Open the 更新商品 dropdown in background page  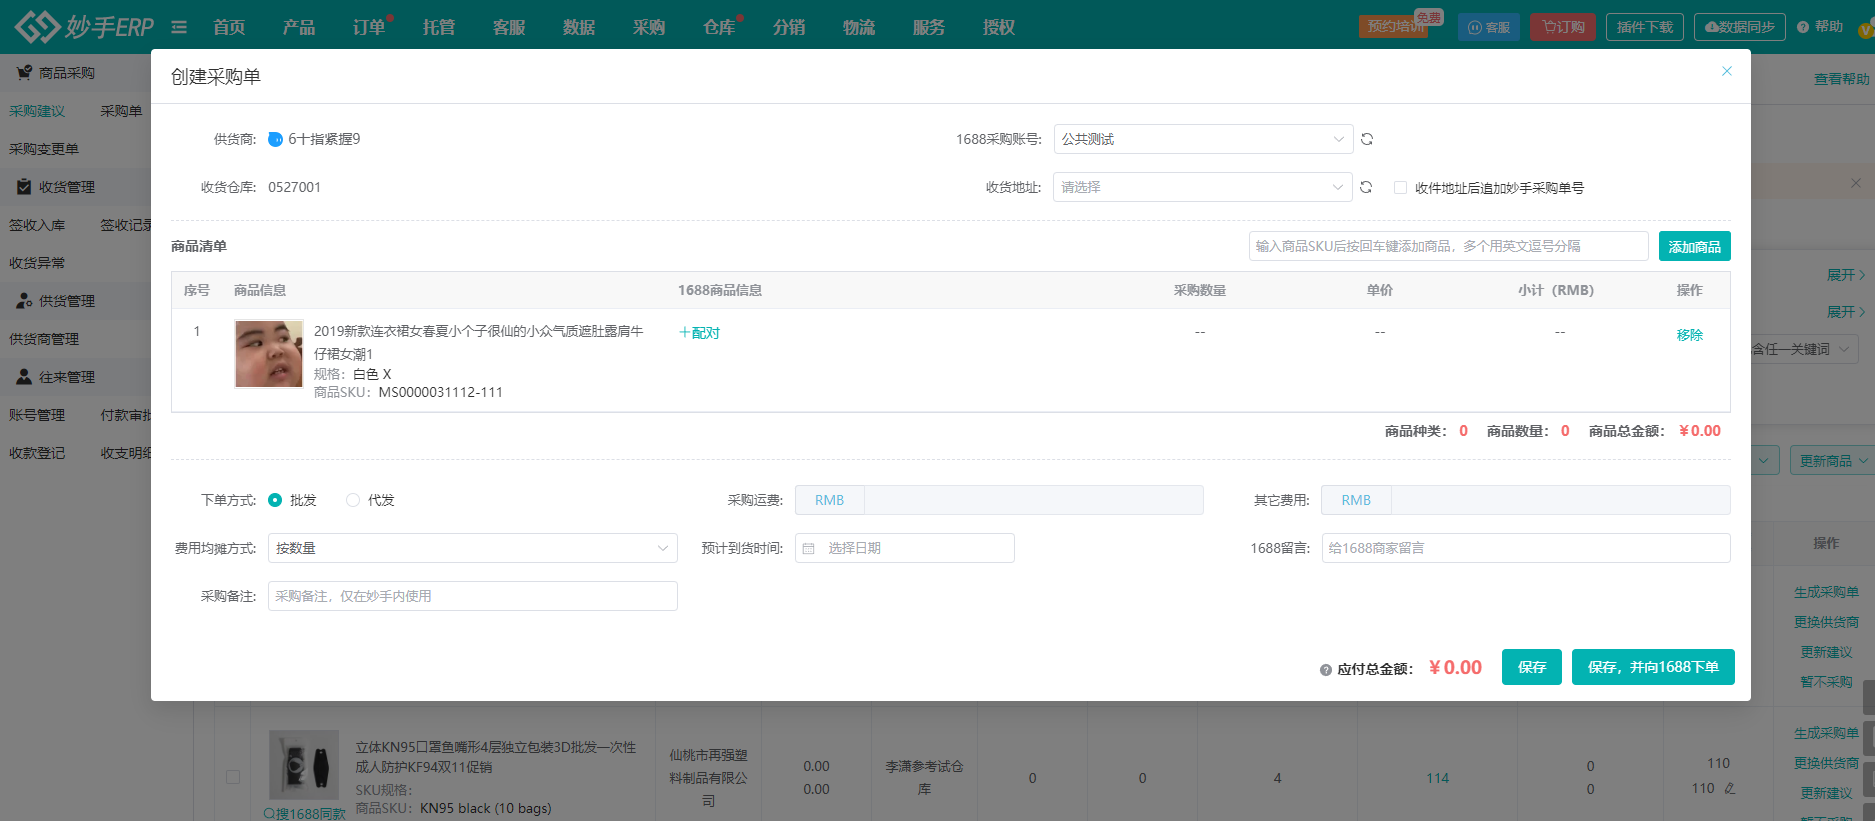click(1832, 461)
